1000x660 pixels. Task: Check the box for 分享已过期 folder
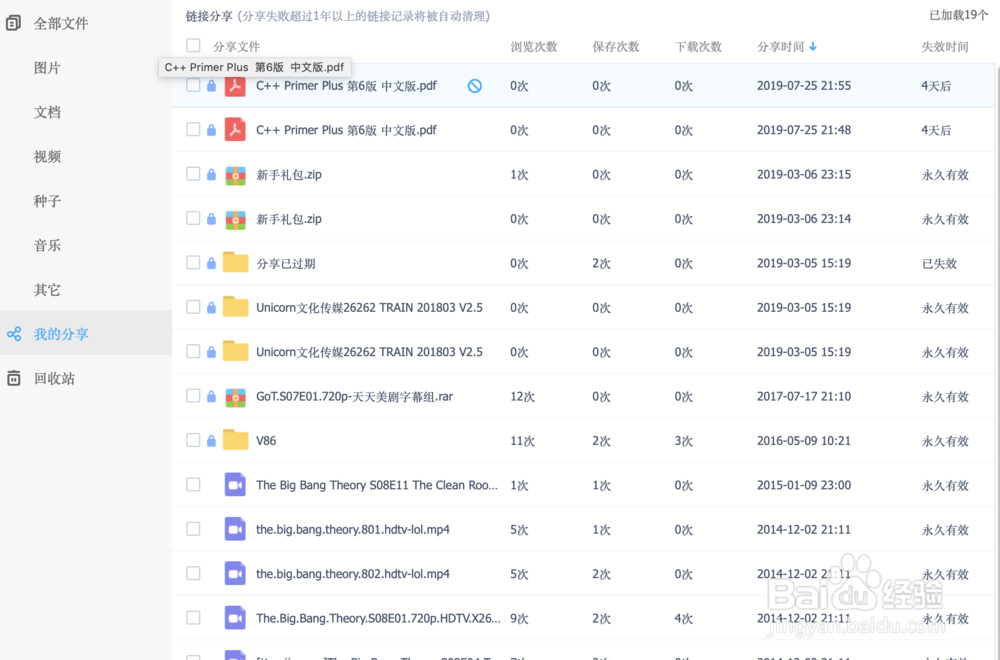(193, 263)
